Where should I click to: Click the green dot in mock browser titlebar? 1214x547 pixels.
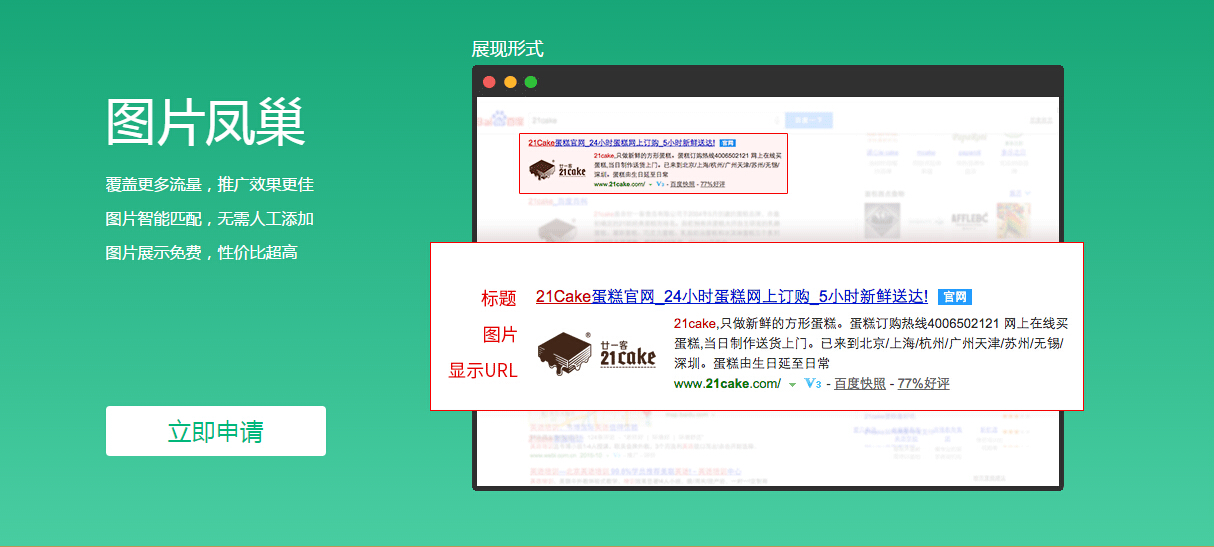[x=531, y=82]
